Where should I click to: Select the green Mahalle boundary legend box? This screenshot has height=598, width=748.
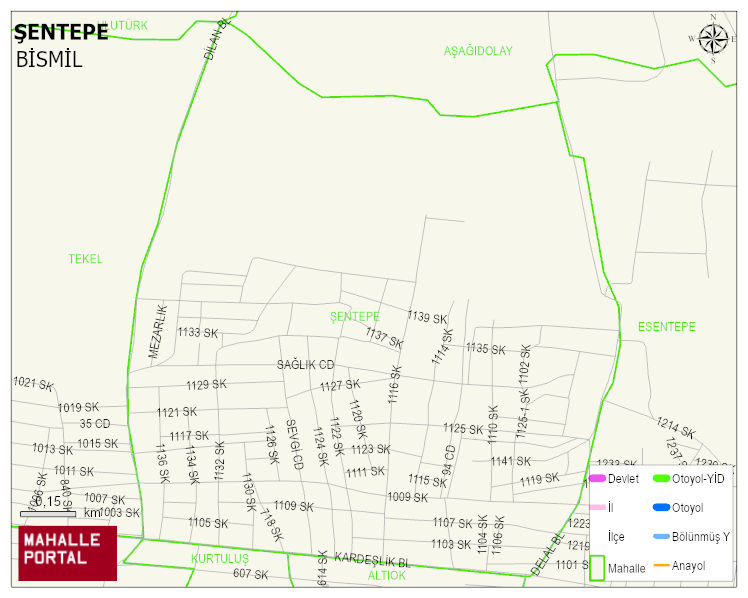(x=597, y=567)
